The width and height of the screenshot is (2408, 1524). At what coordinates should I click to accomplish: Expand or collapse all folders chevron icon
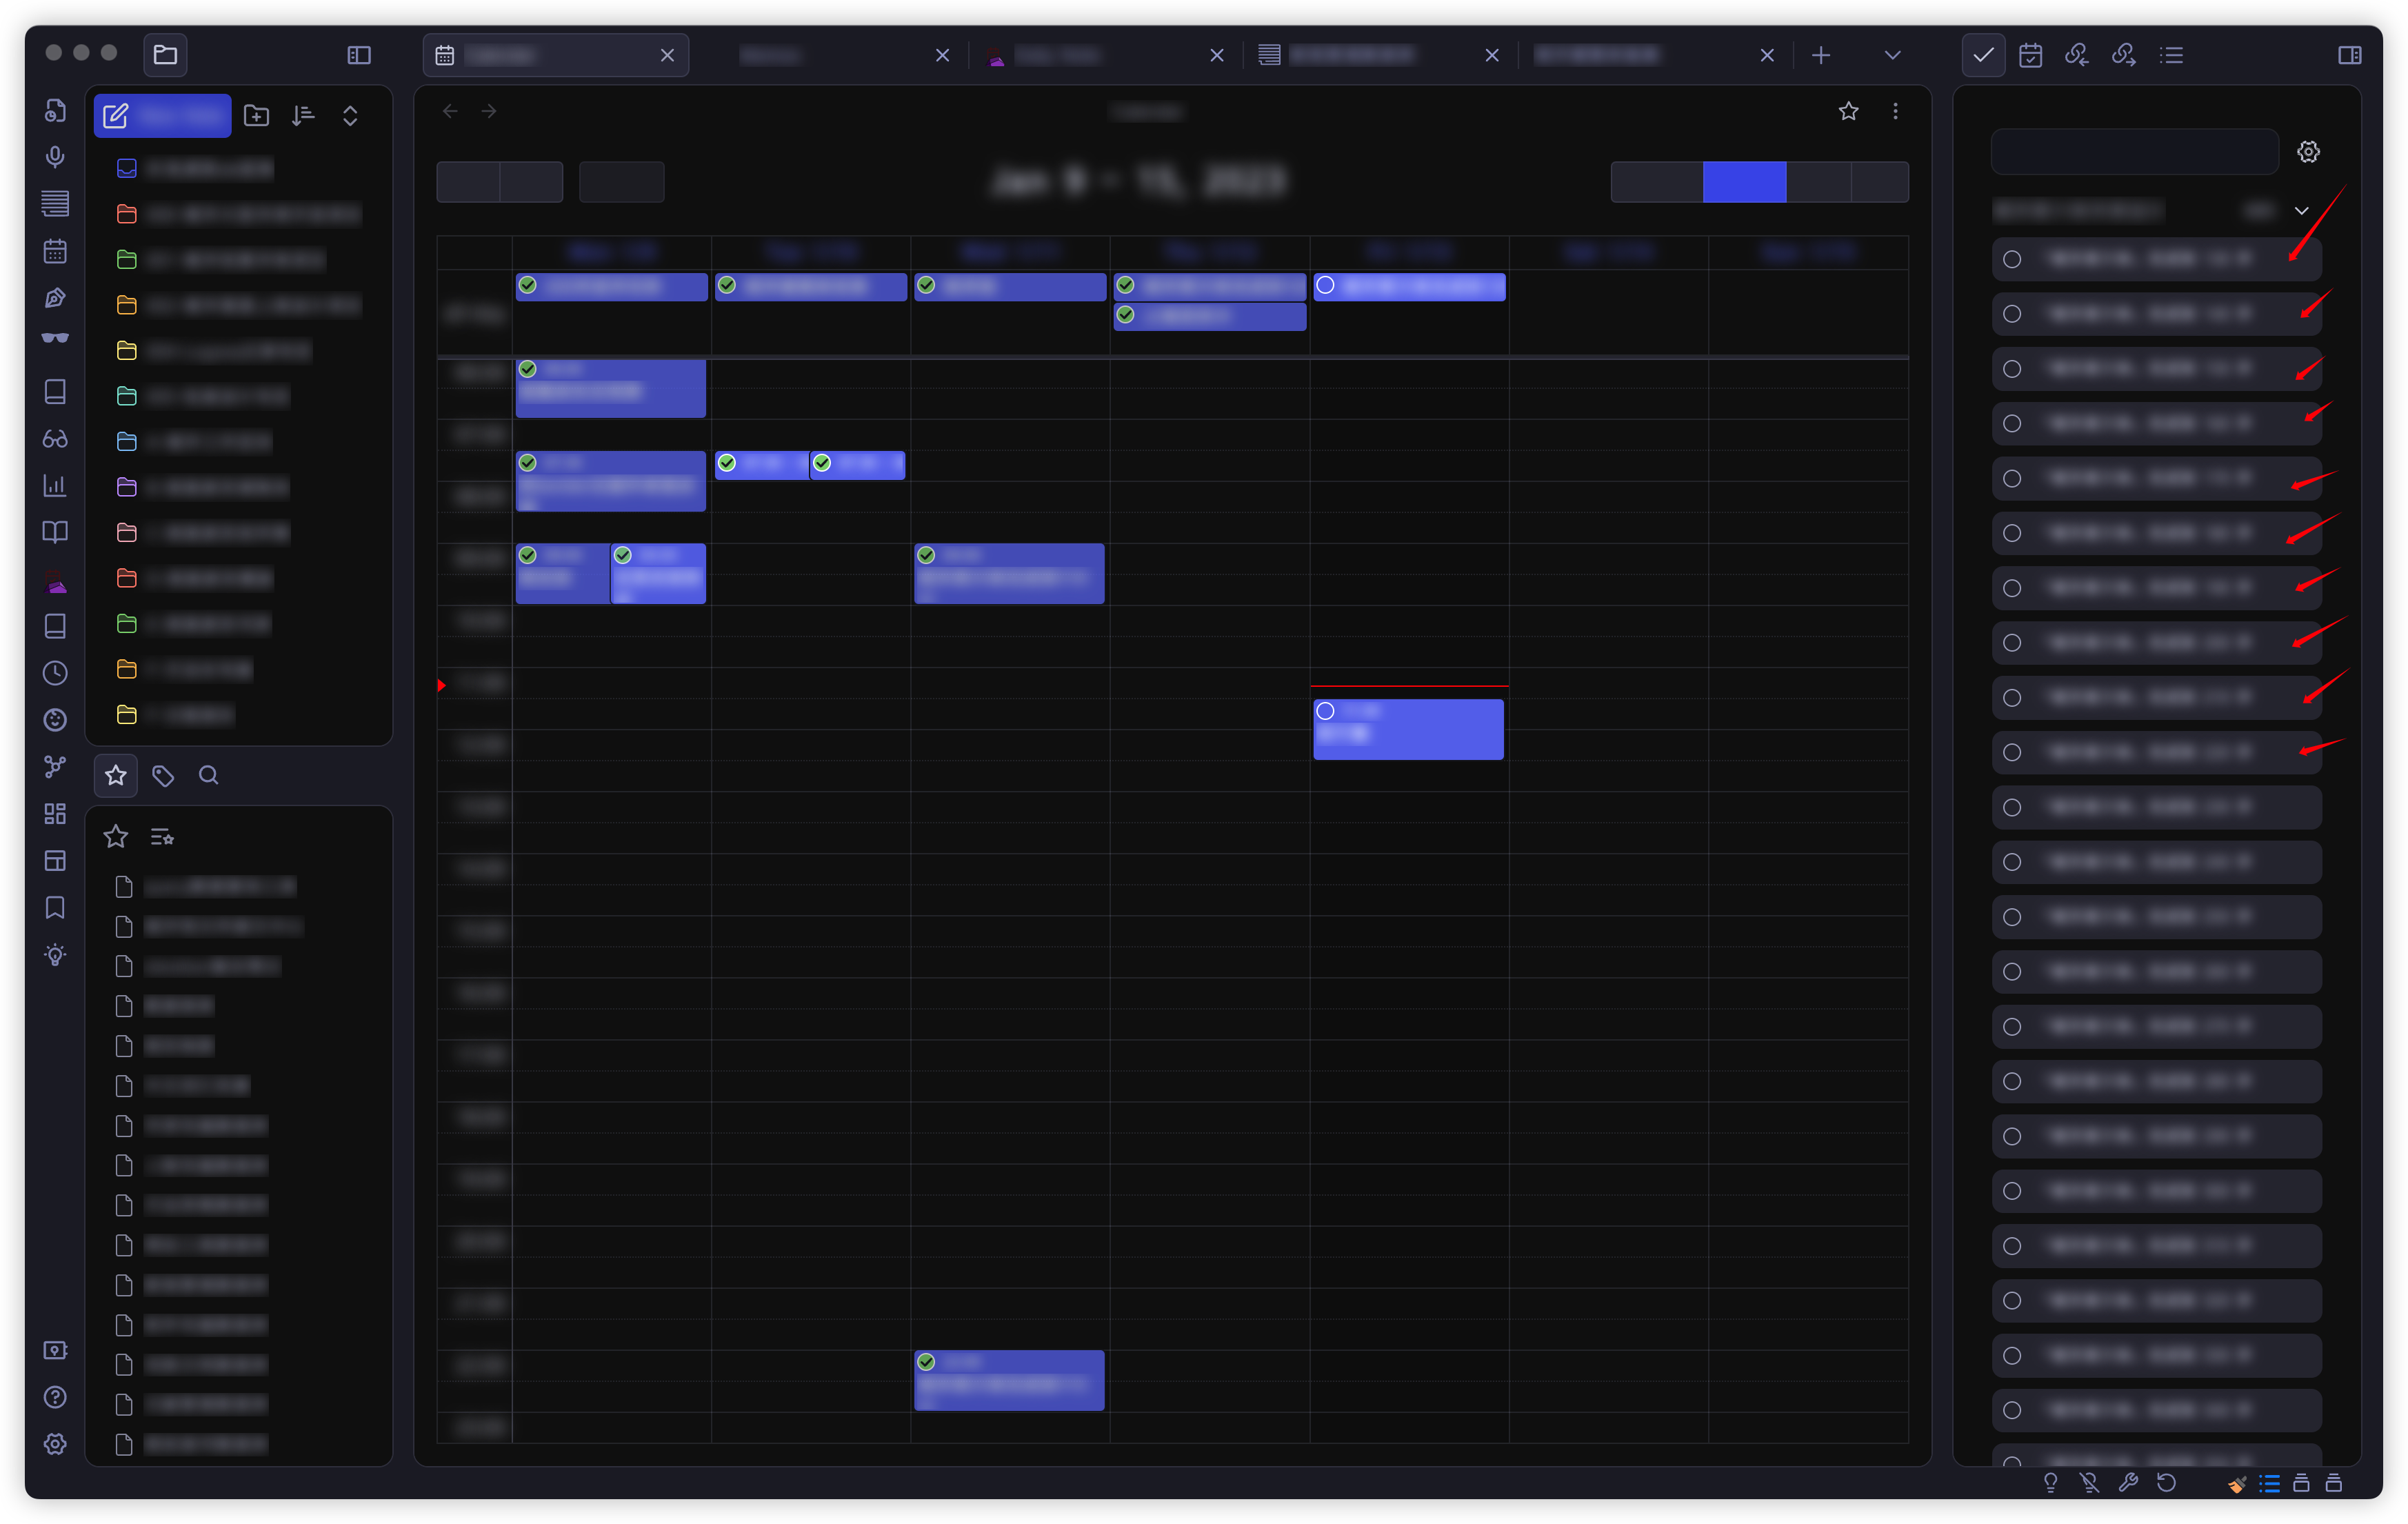click(x=350, y=116)
